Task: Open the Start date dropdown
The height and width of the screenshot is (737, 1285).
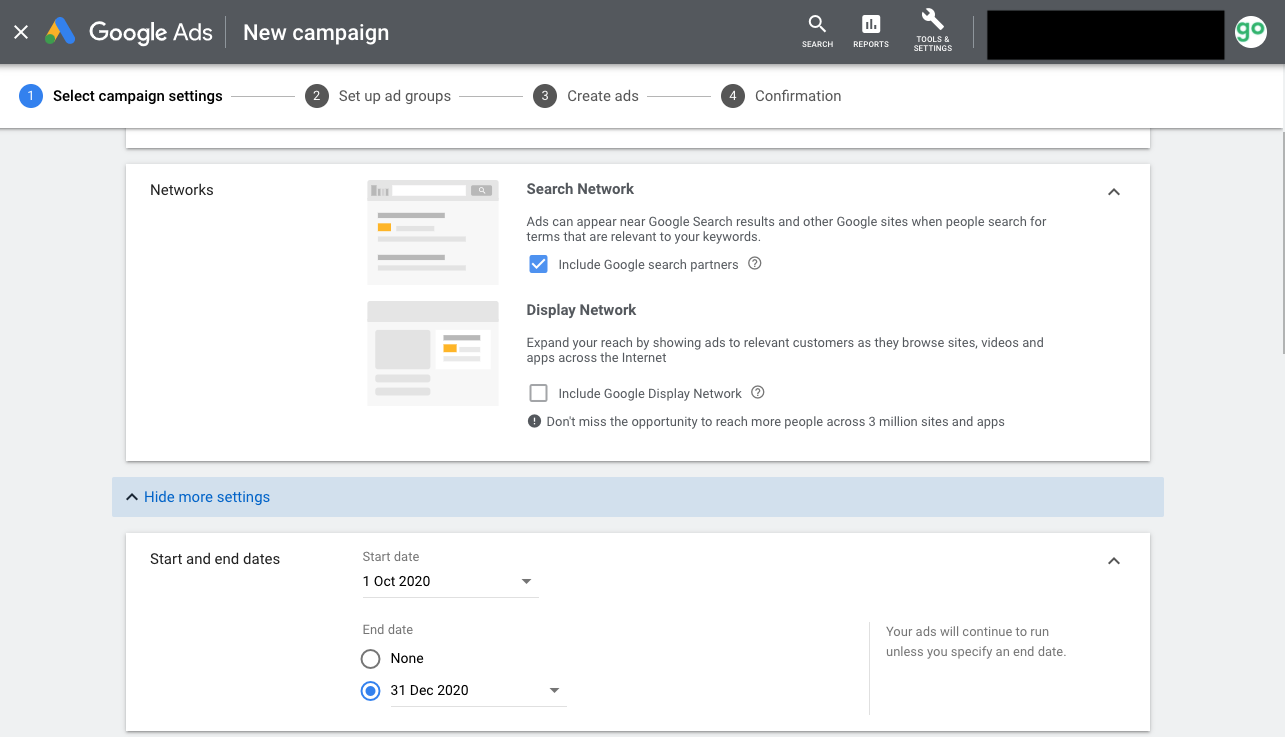Action: point(450,582)
